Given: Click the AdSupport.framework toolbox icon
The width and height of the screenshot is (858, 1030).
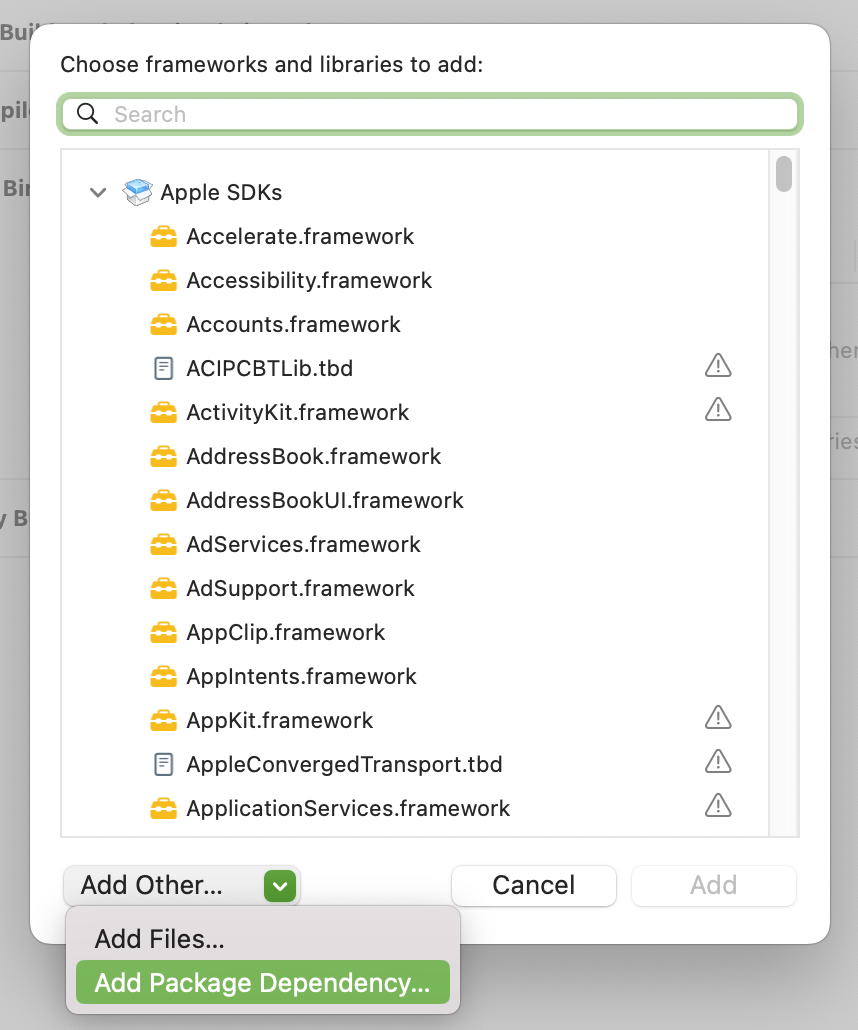Looking at the screenshot, I should click(x=164, y=589).
